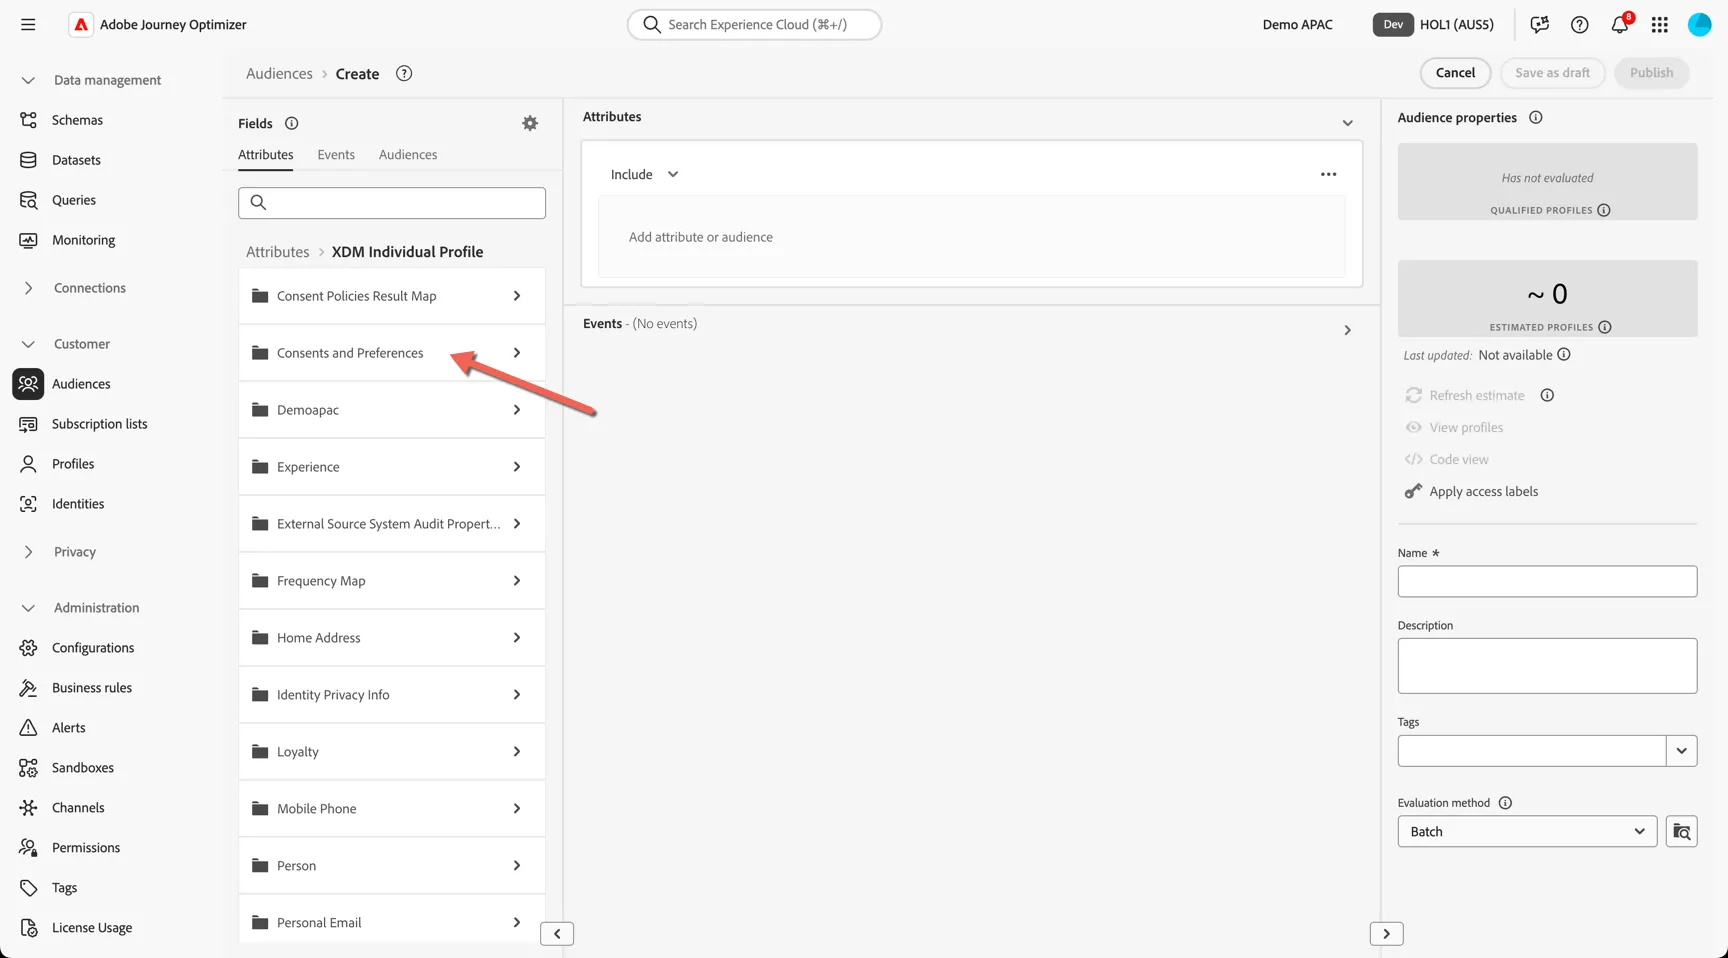Click the Queries icon in sidebar
Image resolution: width=1728 pixels, height=958 pixels.
point(28,200)
